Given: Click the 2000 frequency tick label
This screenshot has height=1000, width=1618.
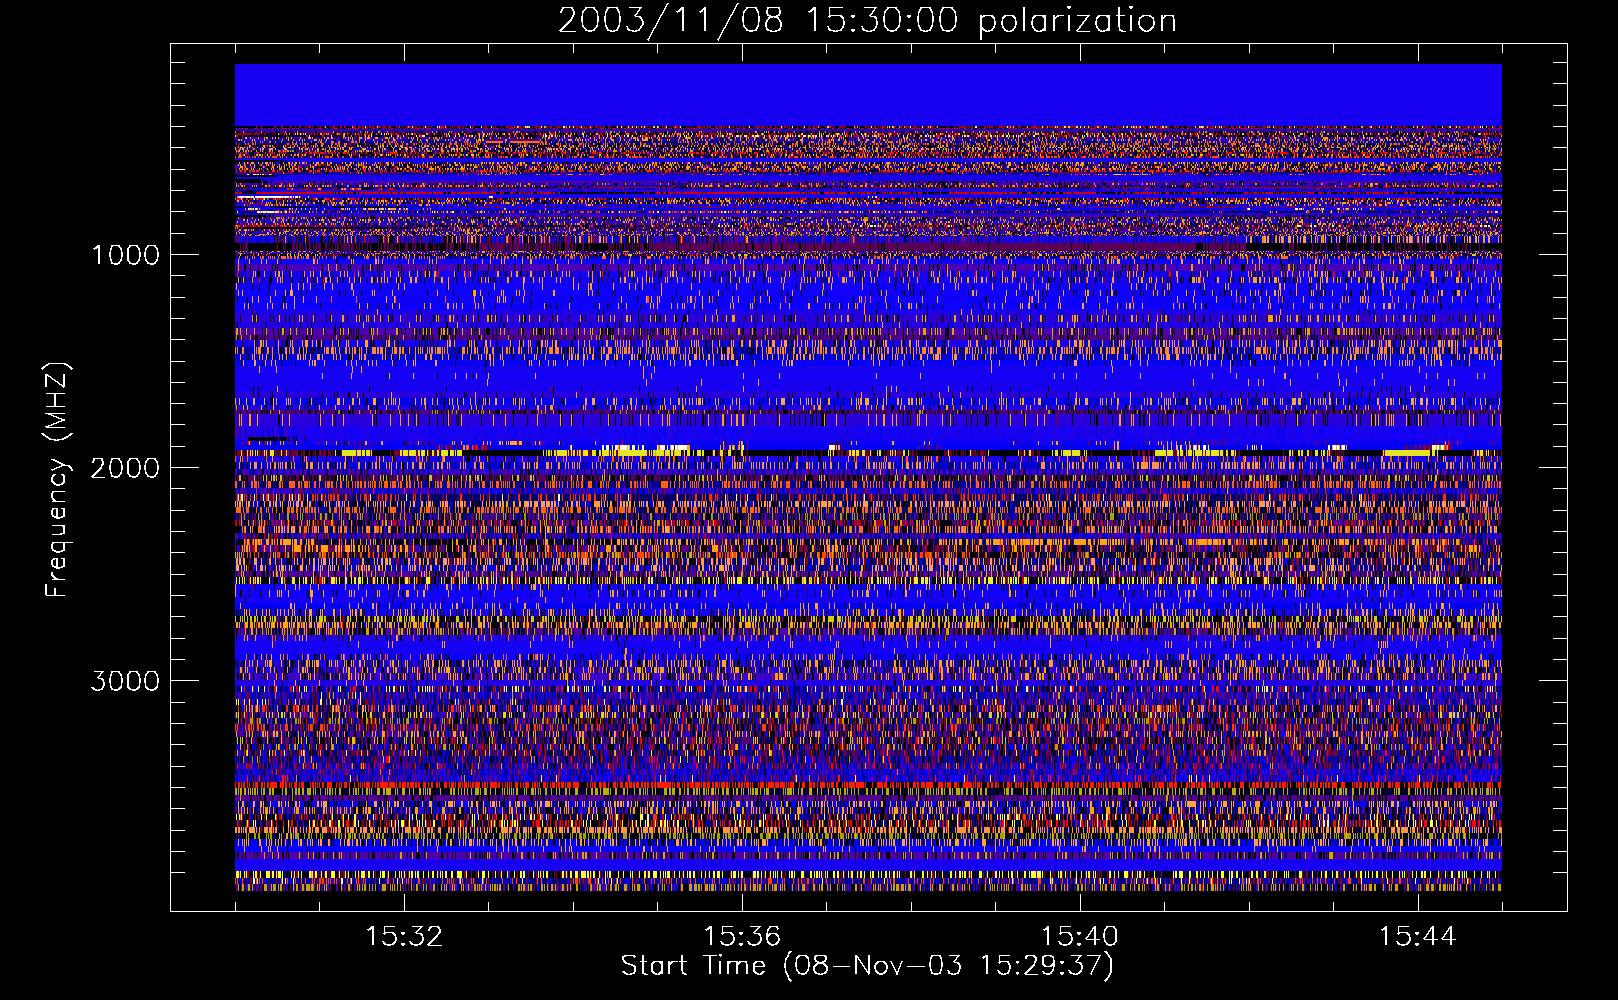Looking at the screenshot, I should [125, 468].
